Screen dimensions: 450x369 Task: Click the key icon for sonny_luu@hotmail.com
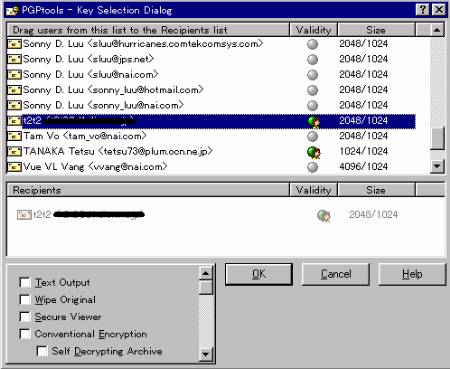tap(14, 90)
